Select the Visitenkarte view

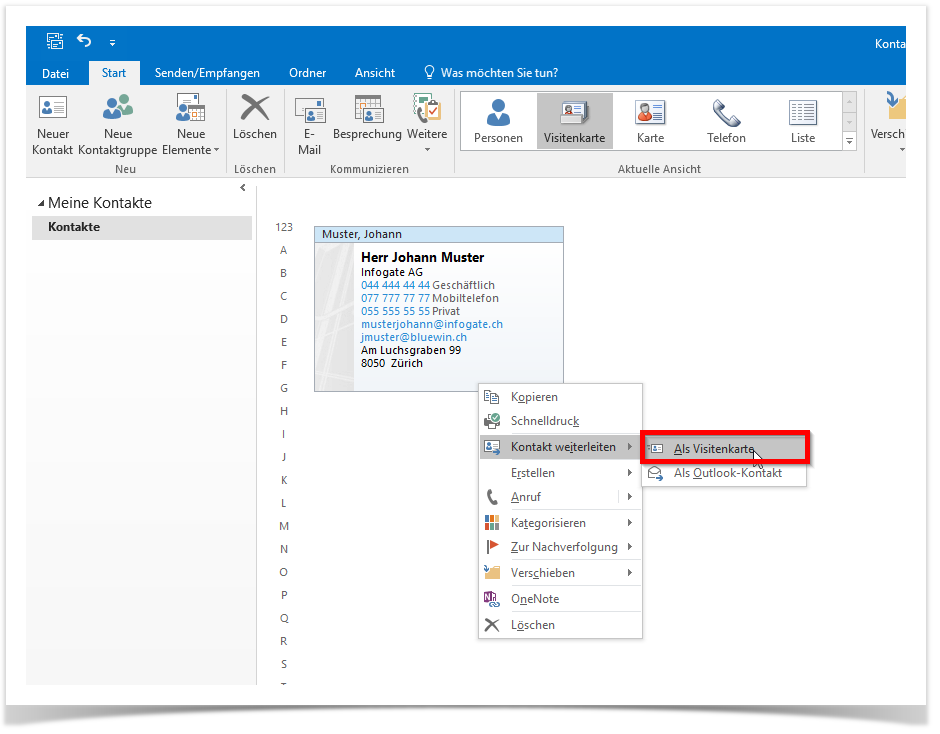pyautogui.click(x=574, y=122)
